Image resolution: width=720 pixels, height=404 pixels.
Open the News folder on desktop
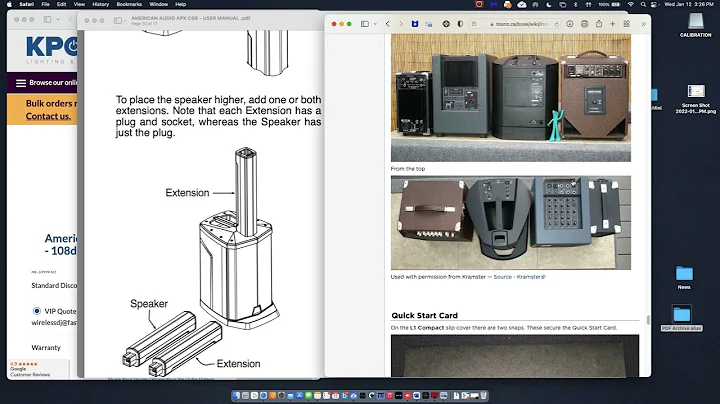[x=684, y=277]
